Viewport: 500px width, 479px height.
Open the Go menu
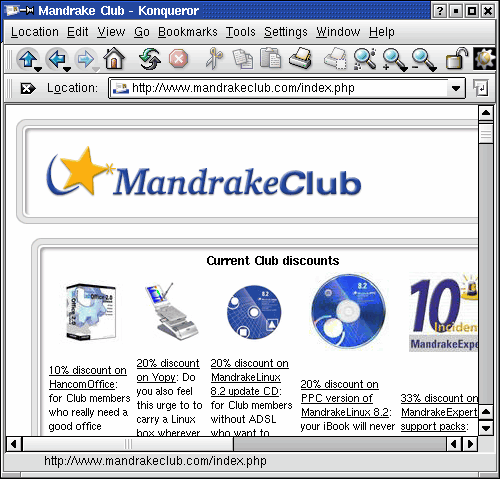(x=142, y=32)
